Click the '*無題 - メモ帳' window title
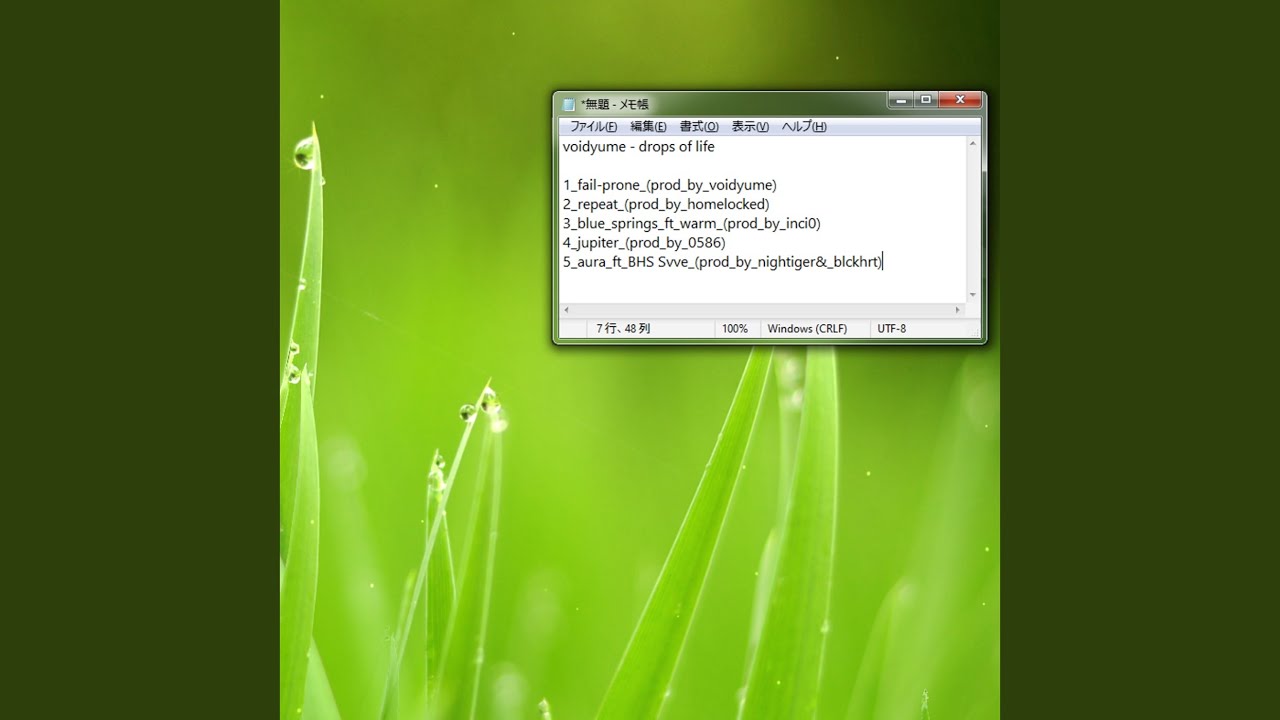 614,104
